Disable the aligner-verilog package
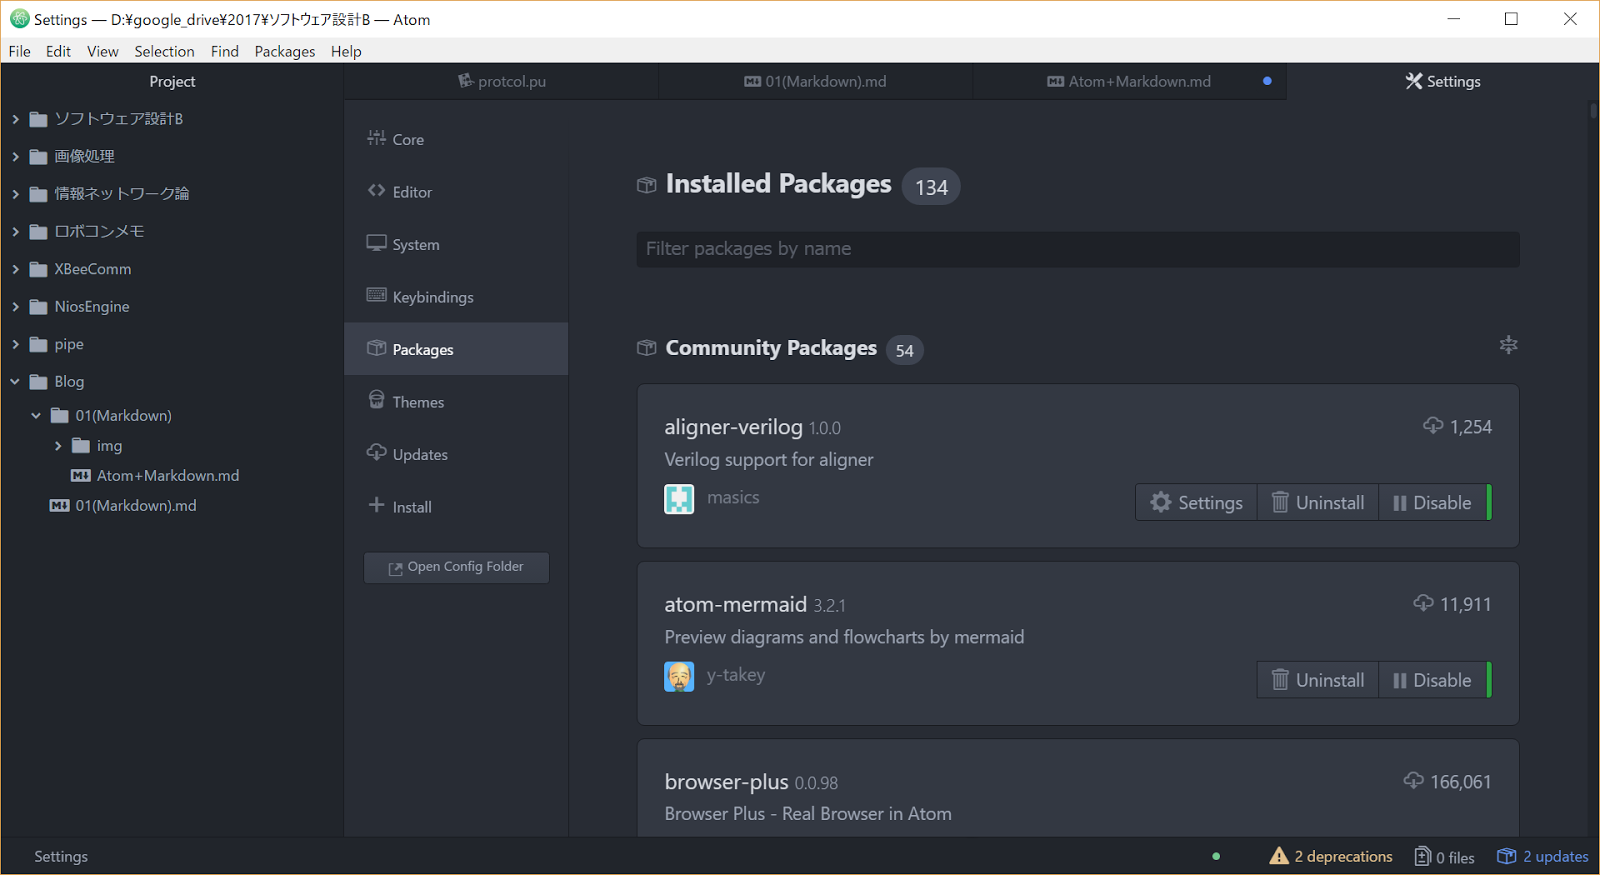This screenshot has height=875, width=1600. click(x=1433, y=503)
